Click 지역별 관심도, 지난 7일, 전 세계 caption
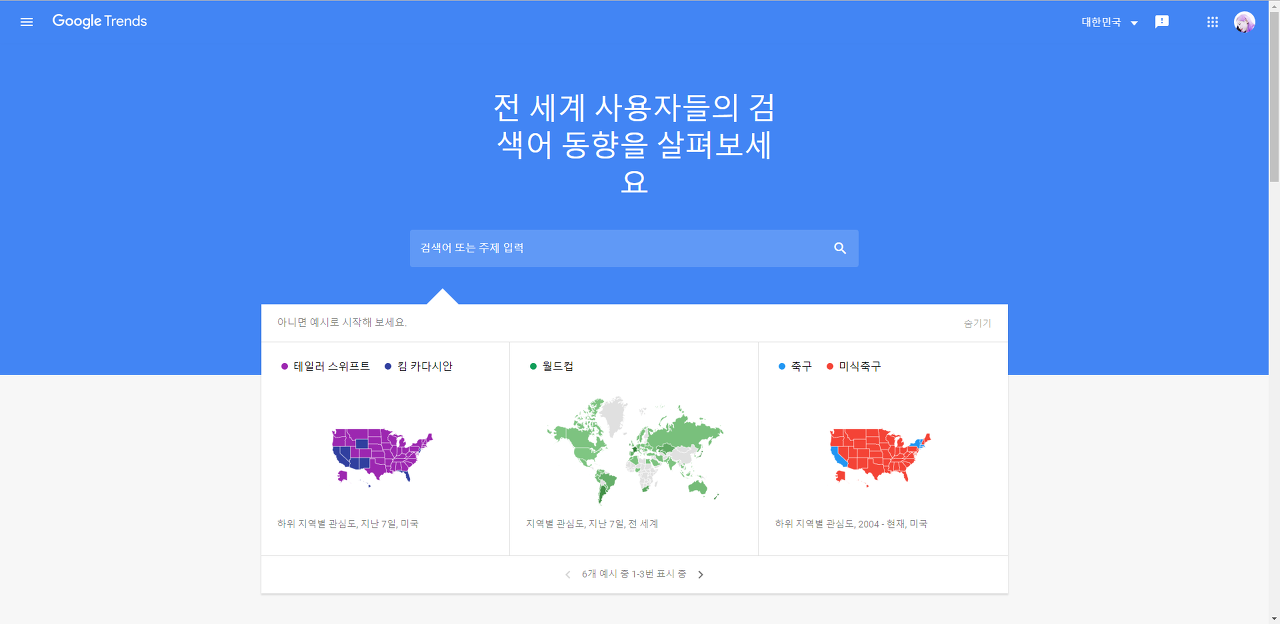 [x=592, y=523]
